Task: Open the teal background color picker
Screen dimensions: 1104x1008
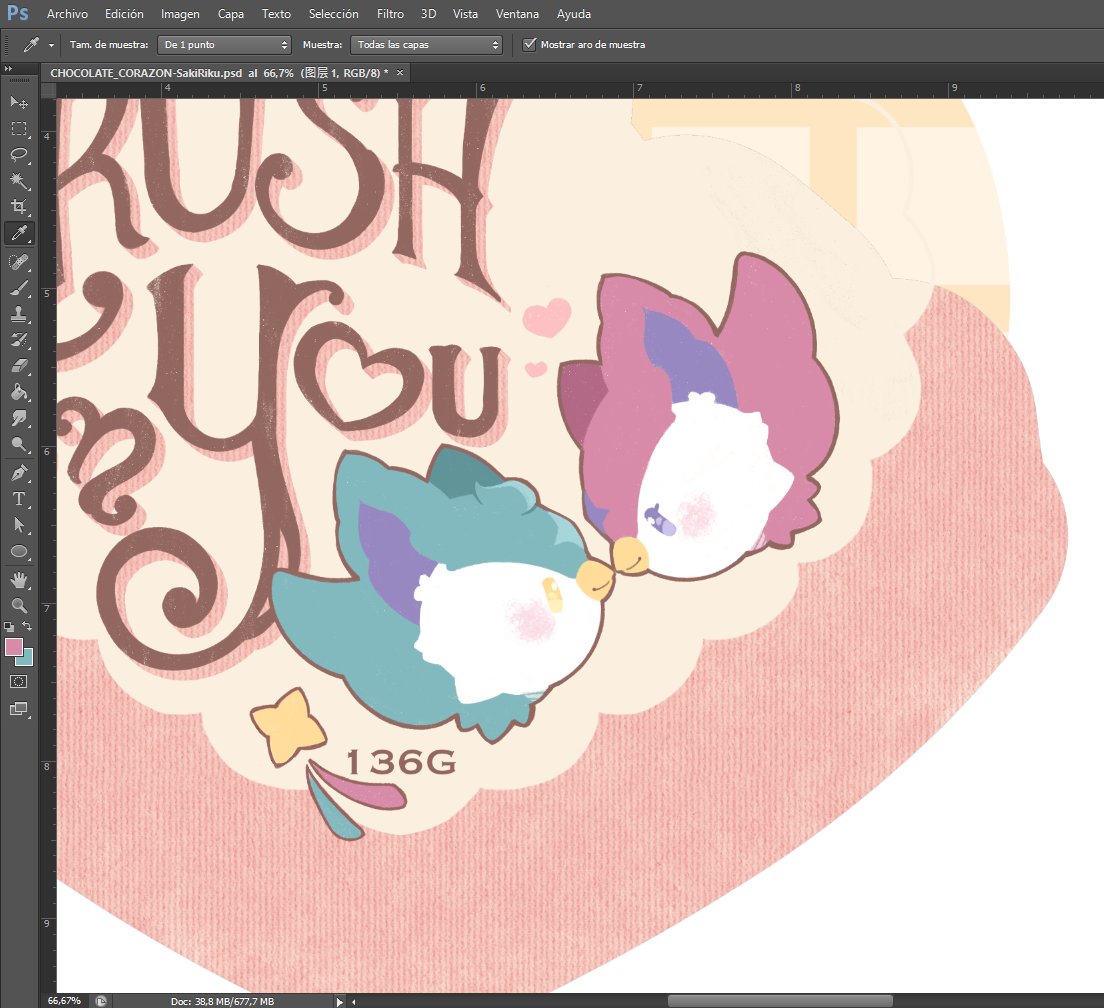Action: click(27, 659)
